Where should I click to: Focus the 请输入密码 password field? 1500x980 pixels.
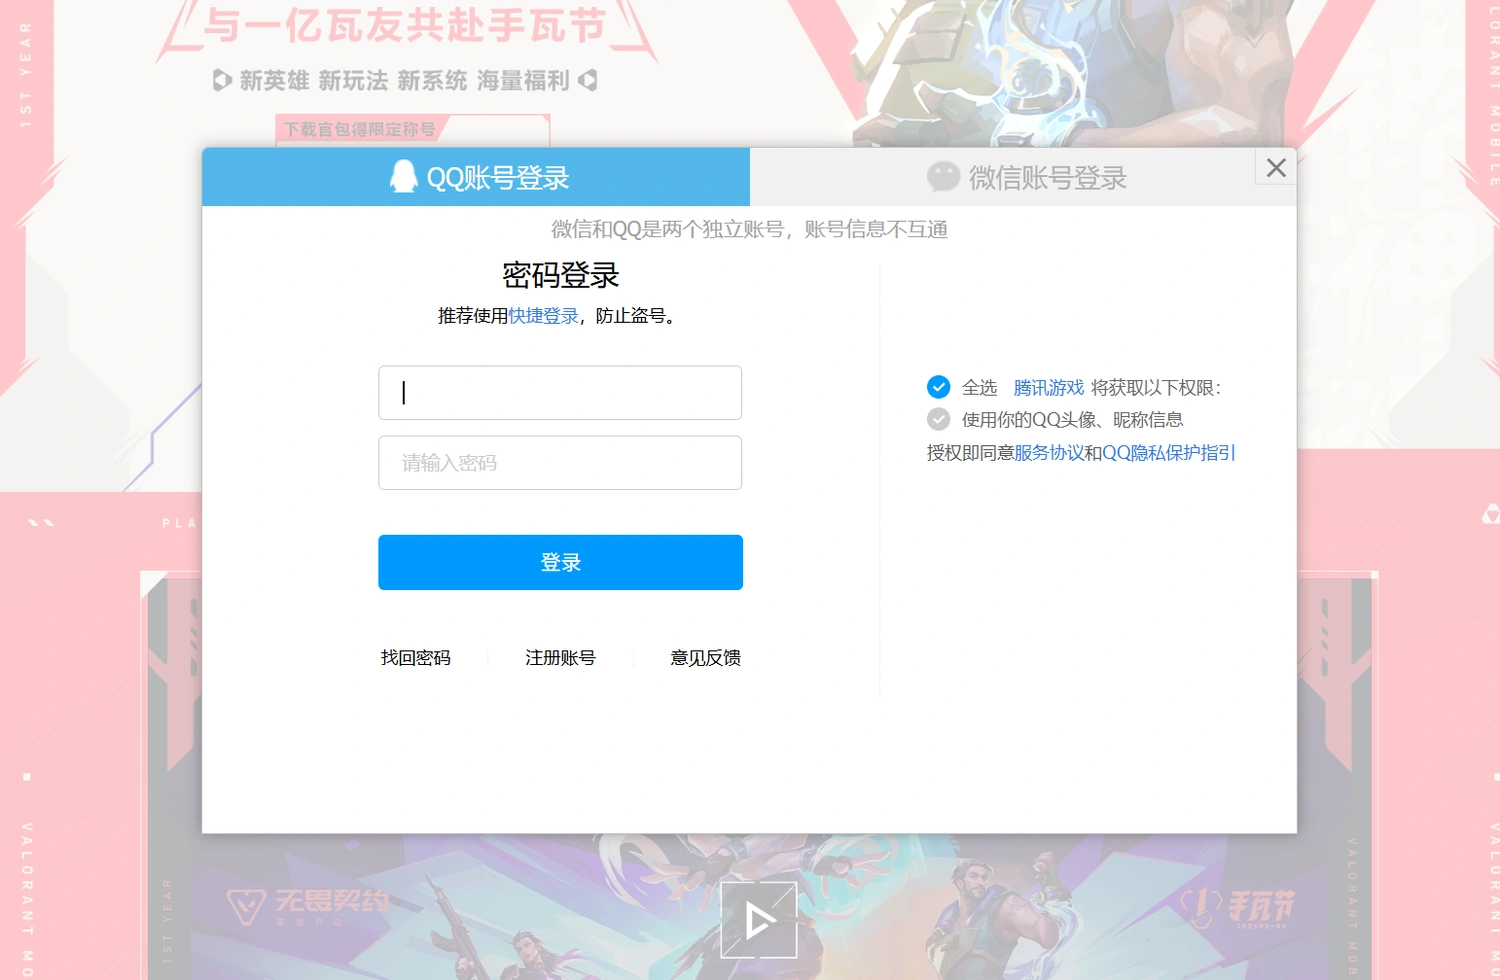point(560,463)
